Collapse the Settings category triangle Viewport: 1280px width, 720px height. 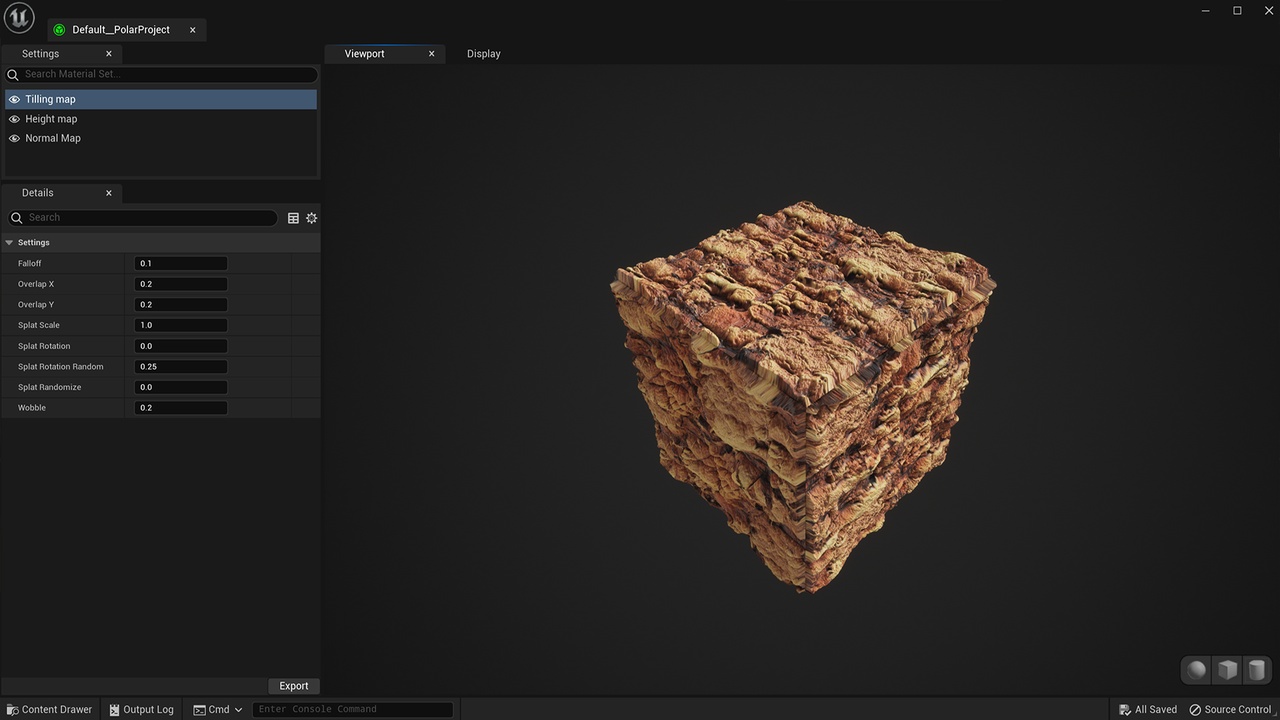click(x=9, y=243)
